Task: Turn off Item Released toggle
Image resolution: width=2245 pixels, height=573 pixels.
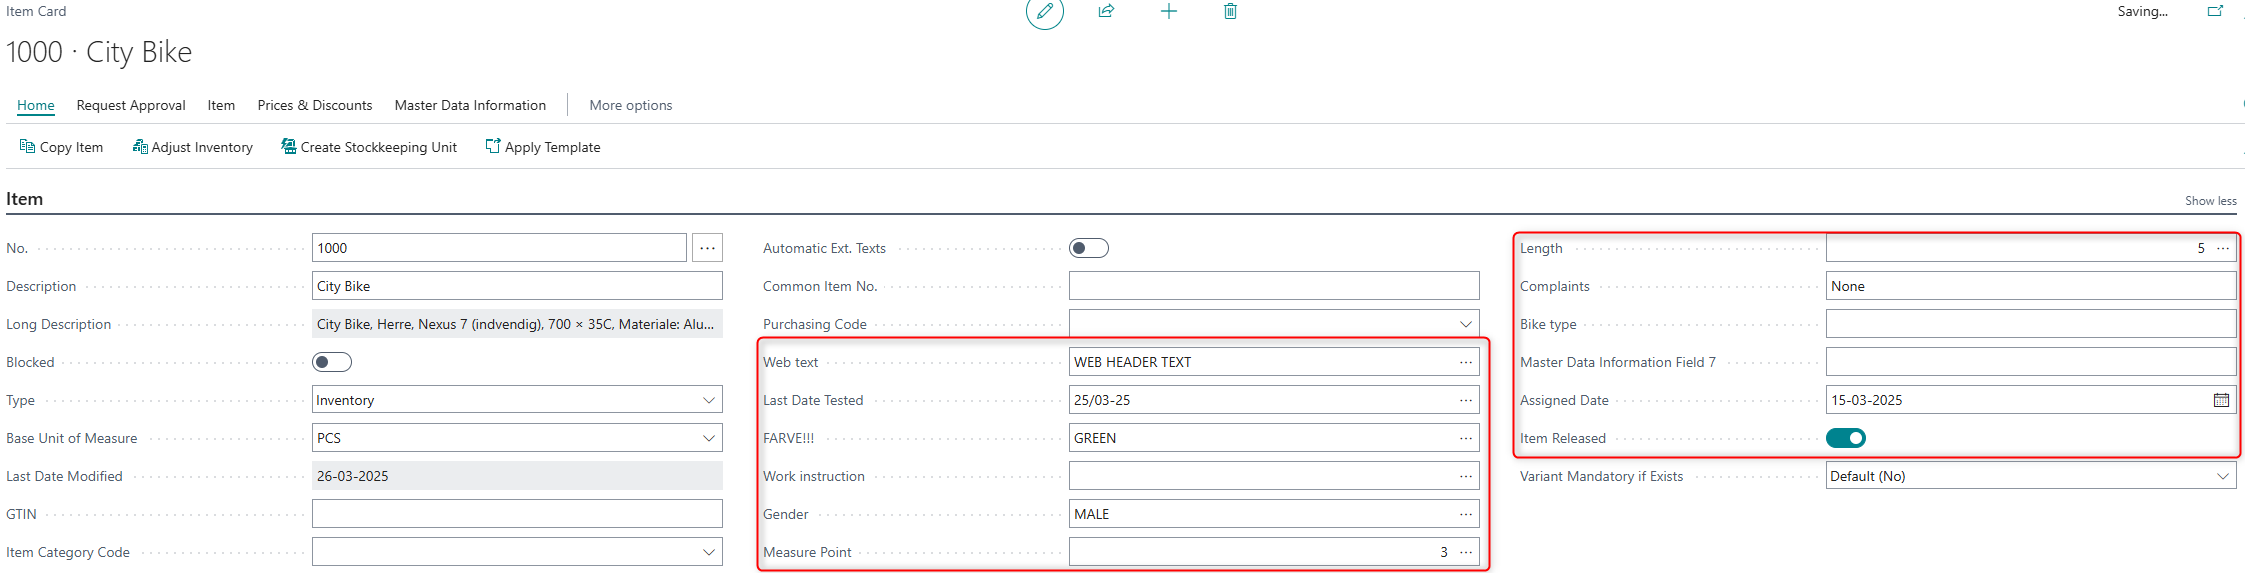Action: coord(1845,438)
